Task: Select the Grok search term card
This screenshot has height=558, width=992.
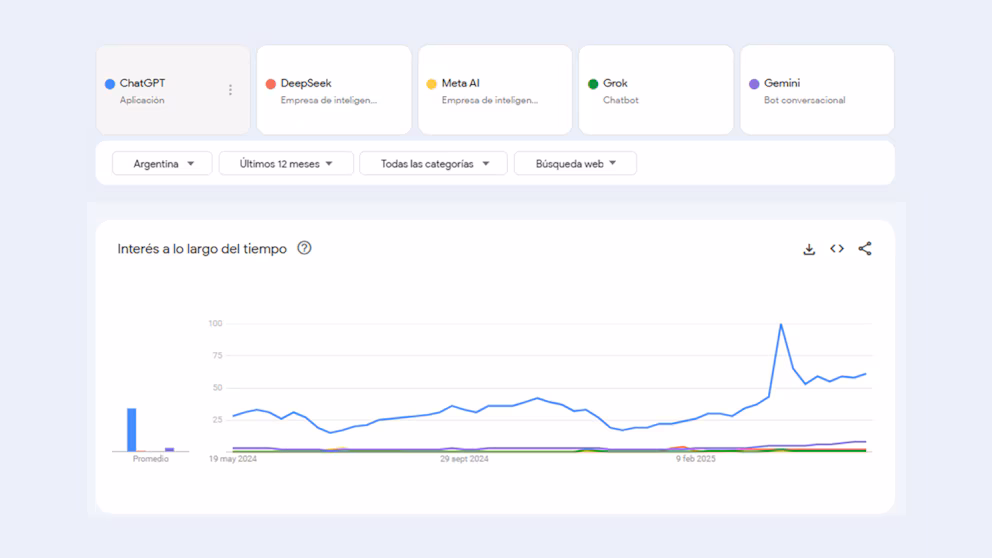Action: pyautogui.click(x=656, y=90)
